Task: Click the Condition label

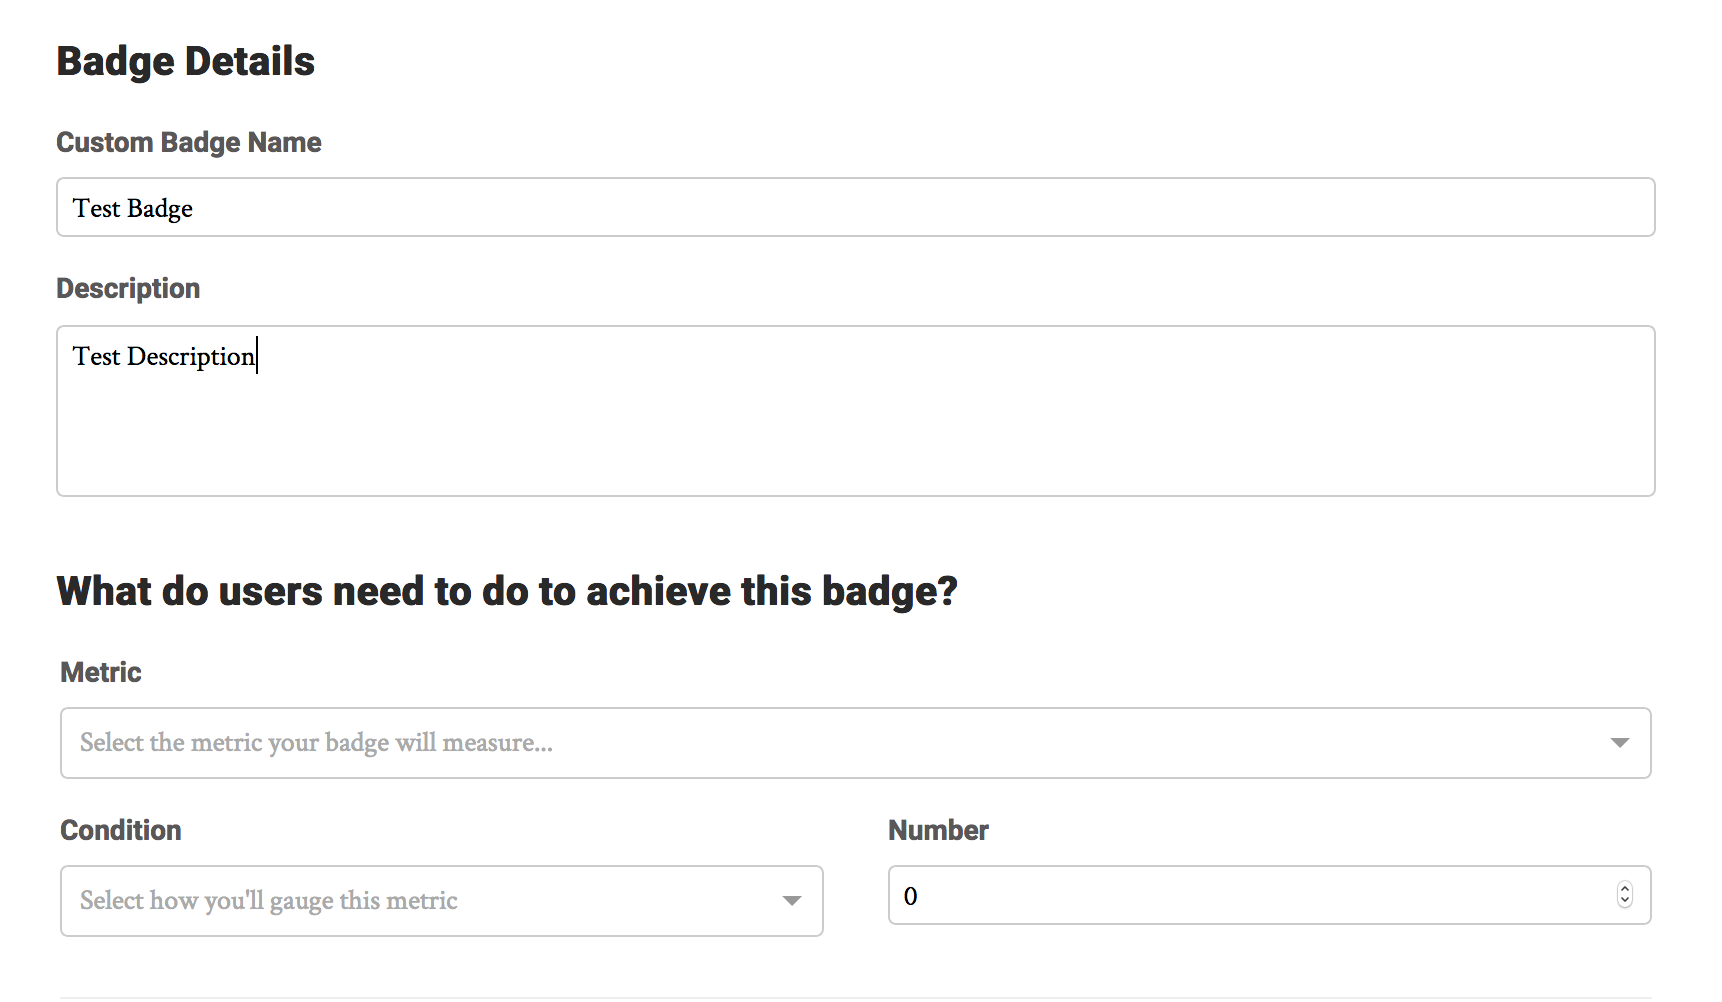Action: (x=121, y=830)
